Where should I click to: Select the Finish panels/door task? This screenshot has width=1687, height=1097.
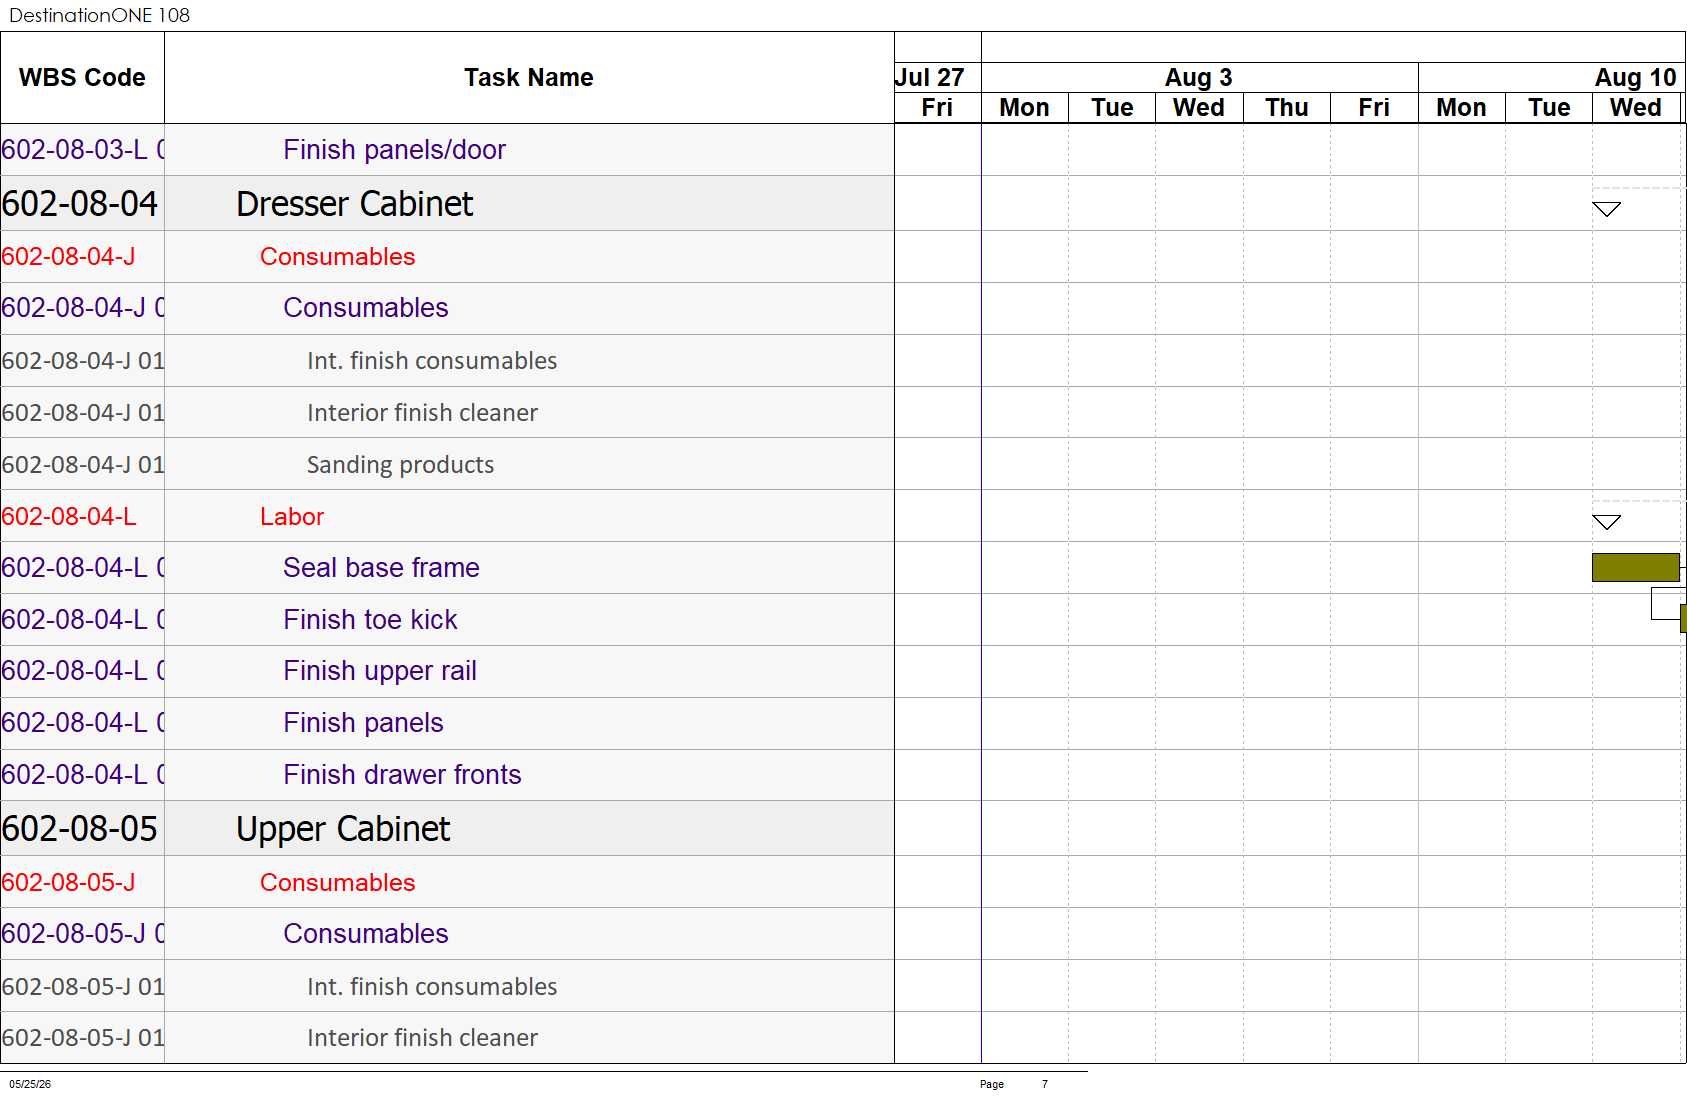394,150
